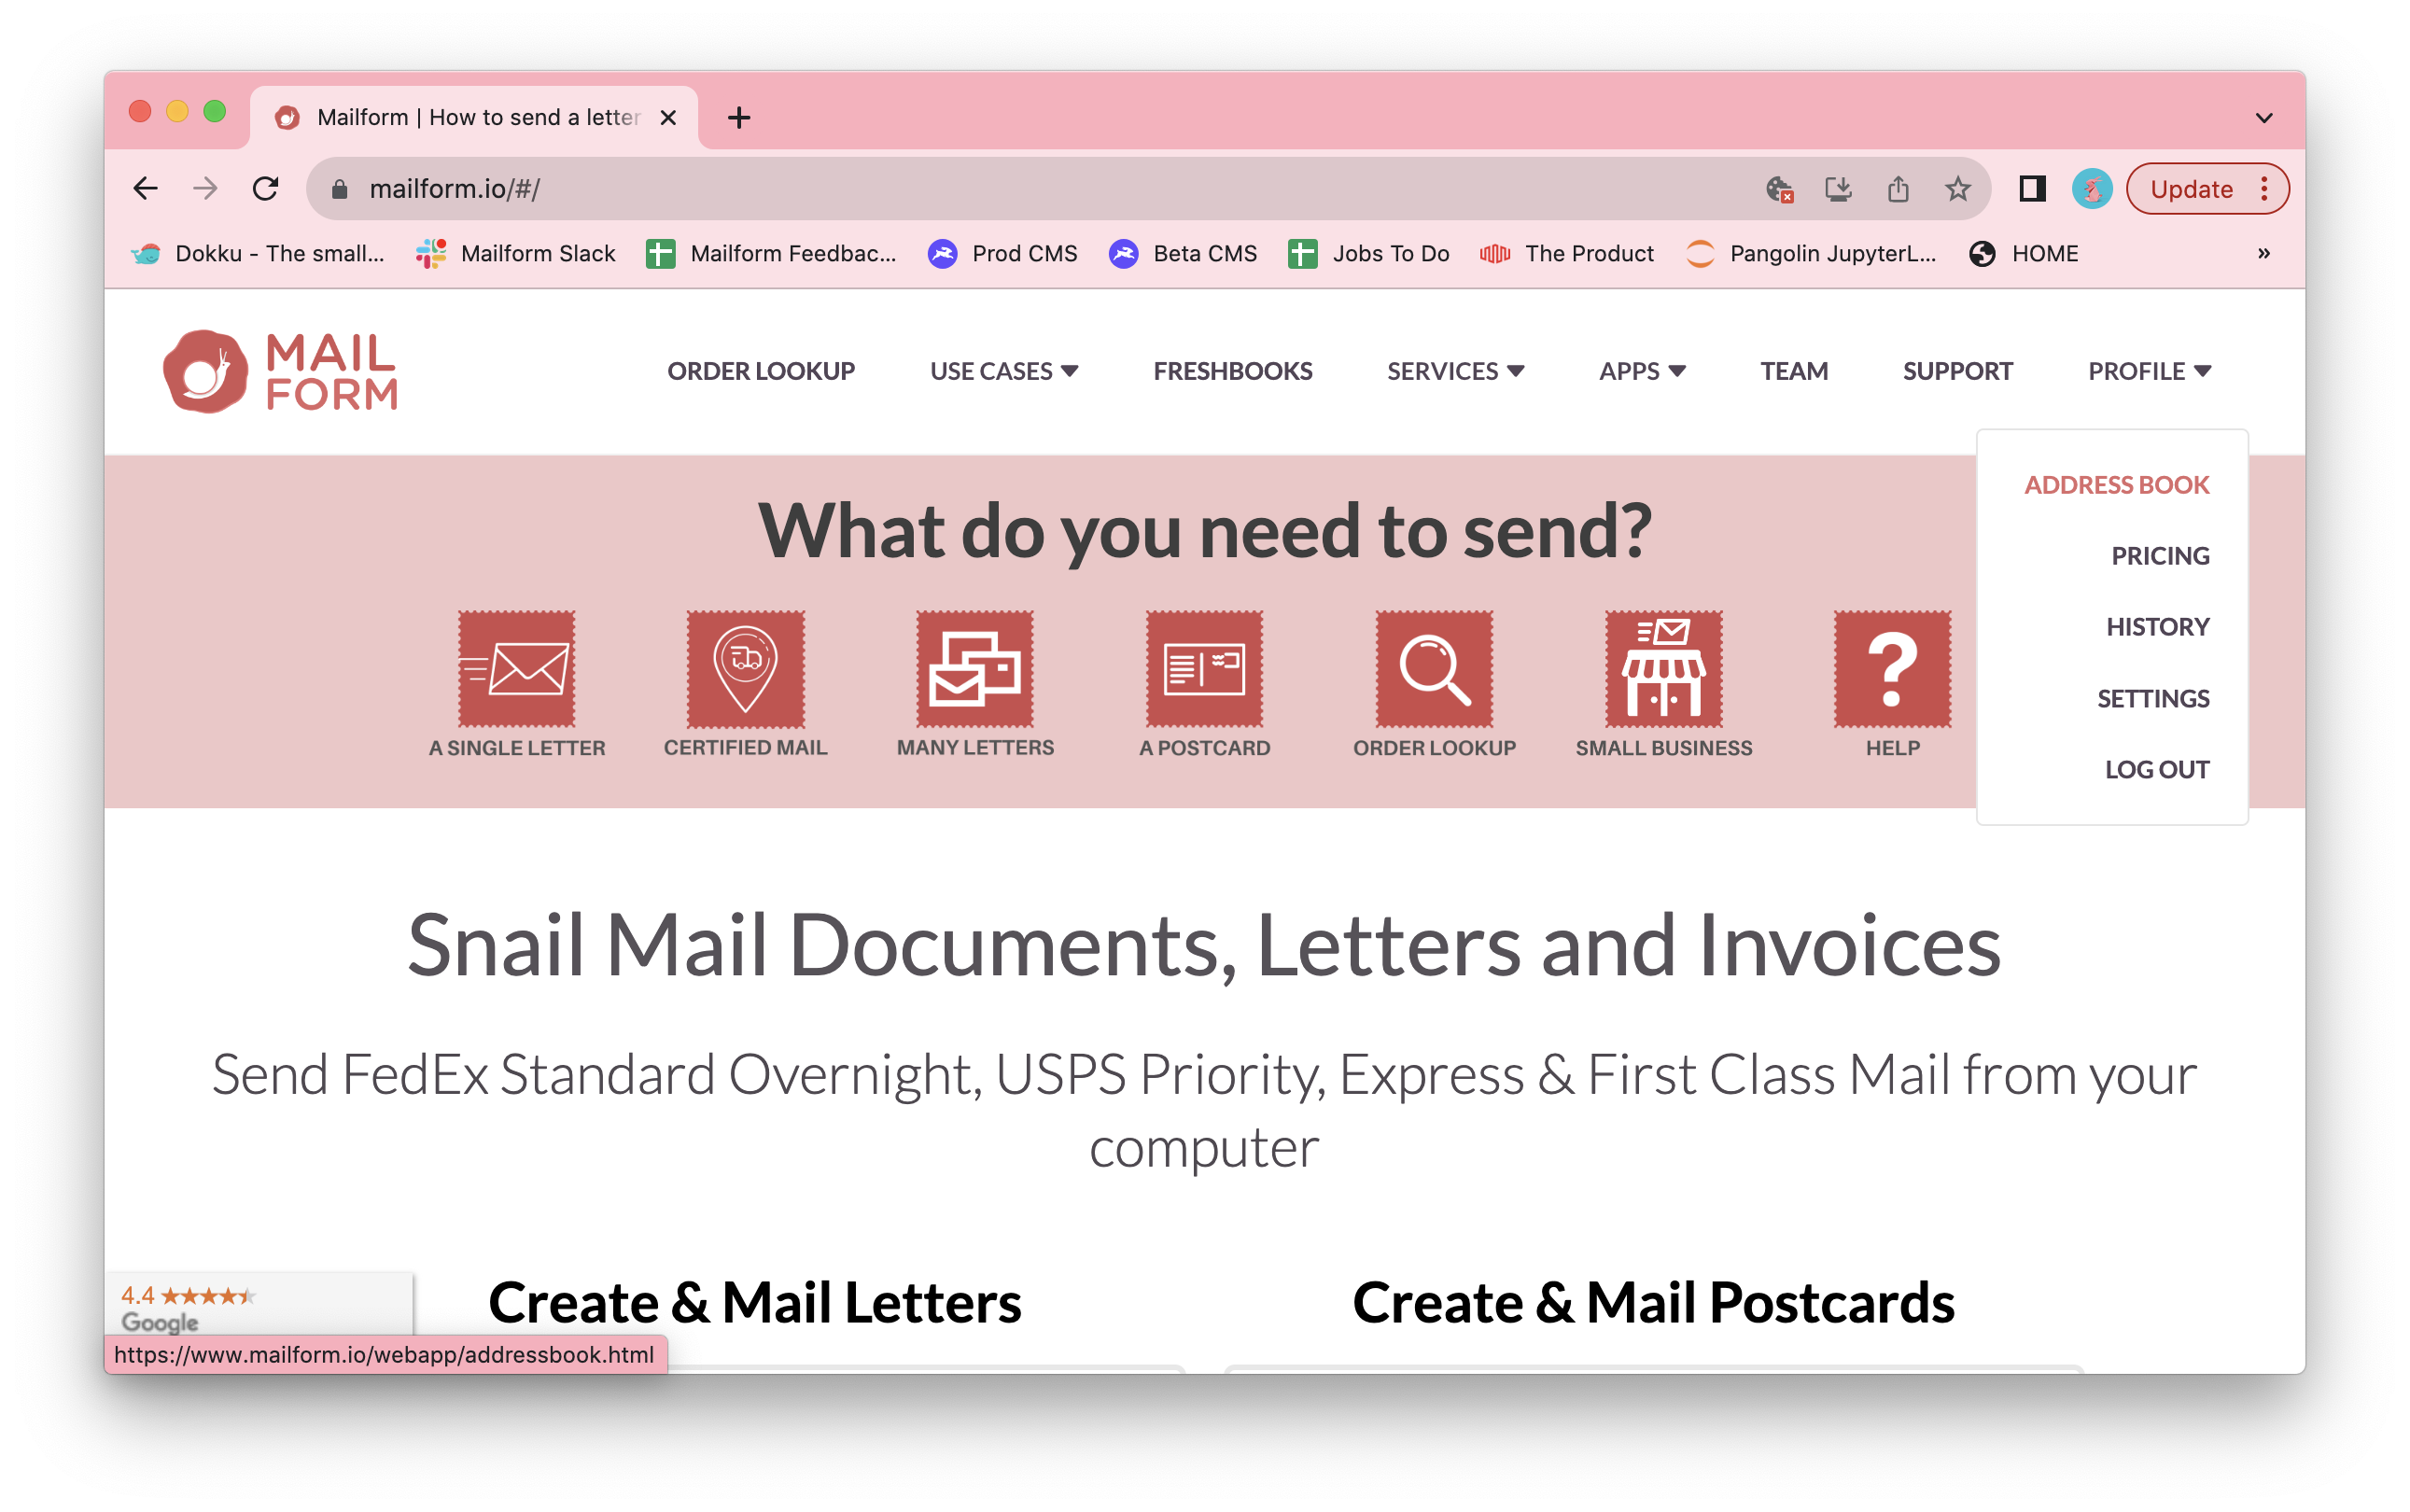Screen dimensions: 2410x1512
Task: Expand the Use Cases dropdown menu
Action: 1004,371
